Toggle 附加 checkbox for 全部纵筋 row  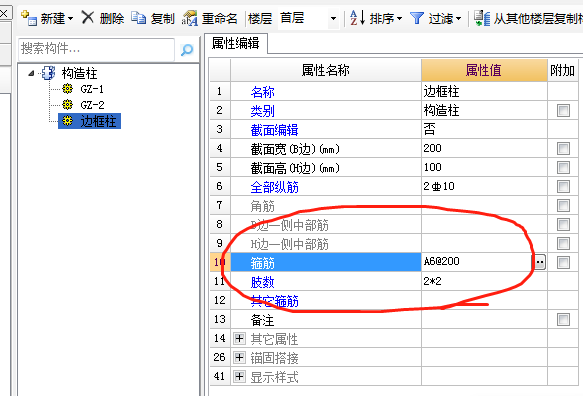563,186
